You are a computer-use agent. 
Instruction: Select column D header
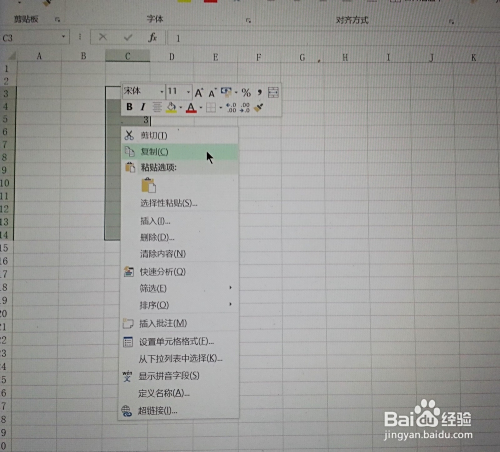(x=172, y=57)
